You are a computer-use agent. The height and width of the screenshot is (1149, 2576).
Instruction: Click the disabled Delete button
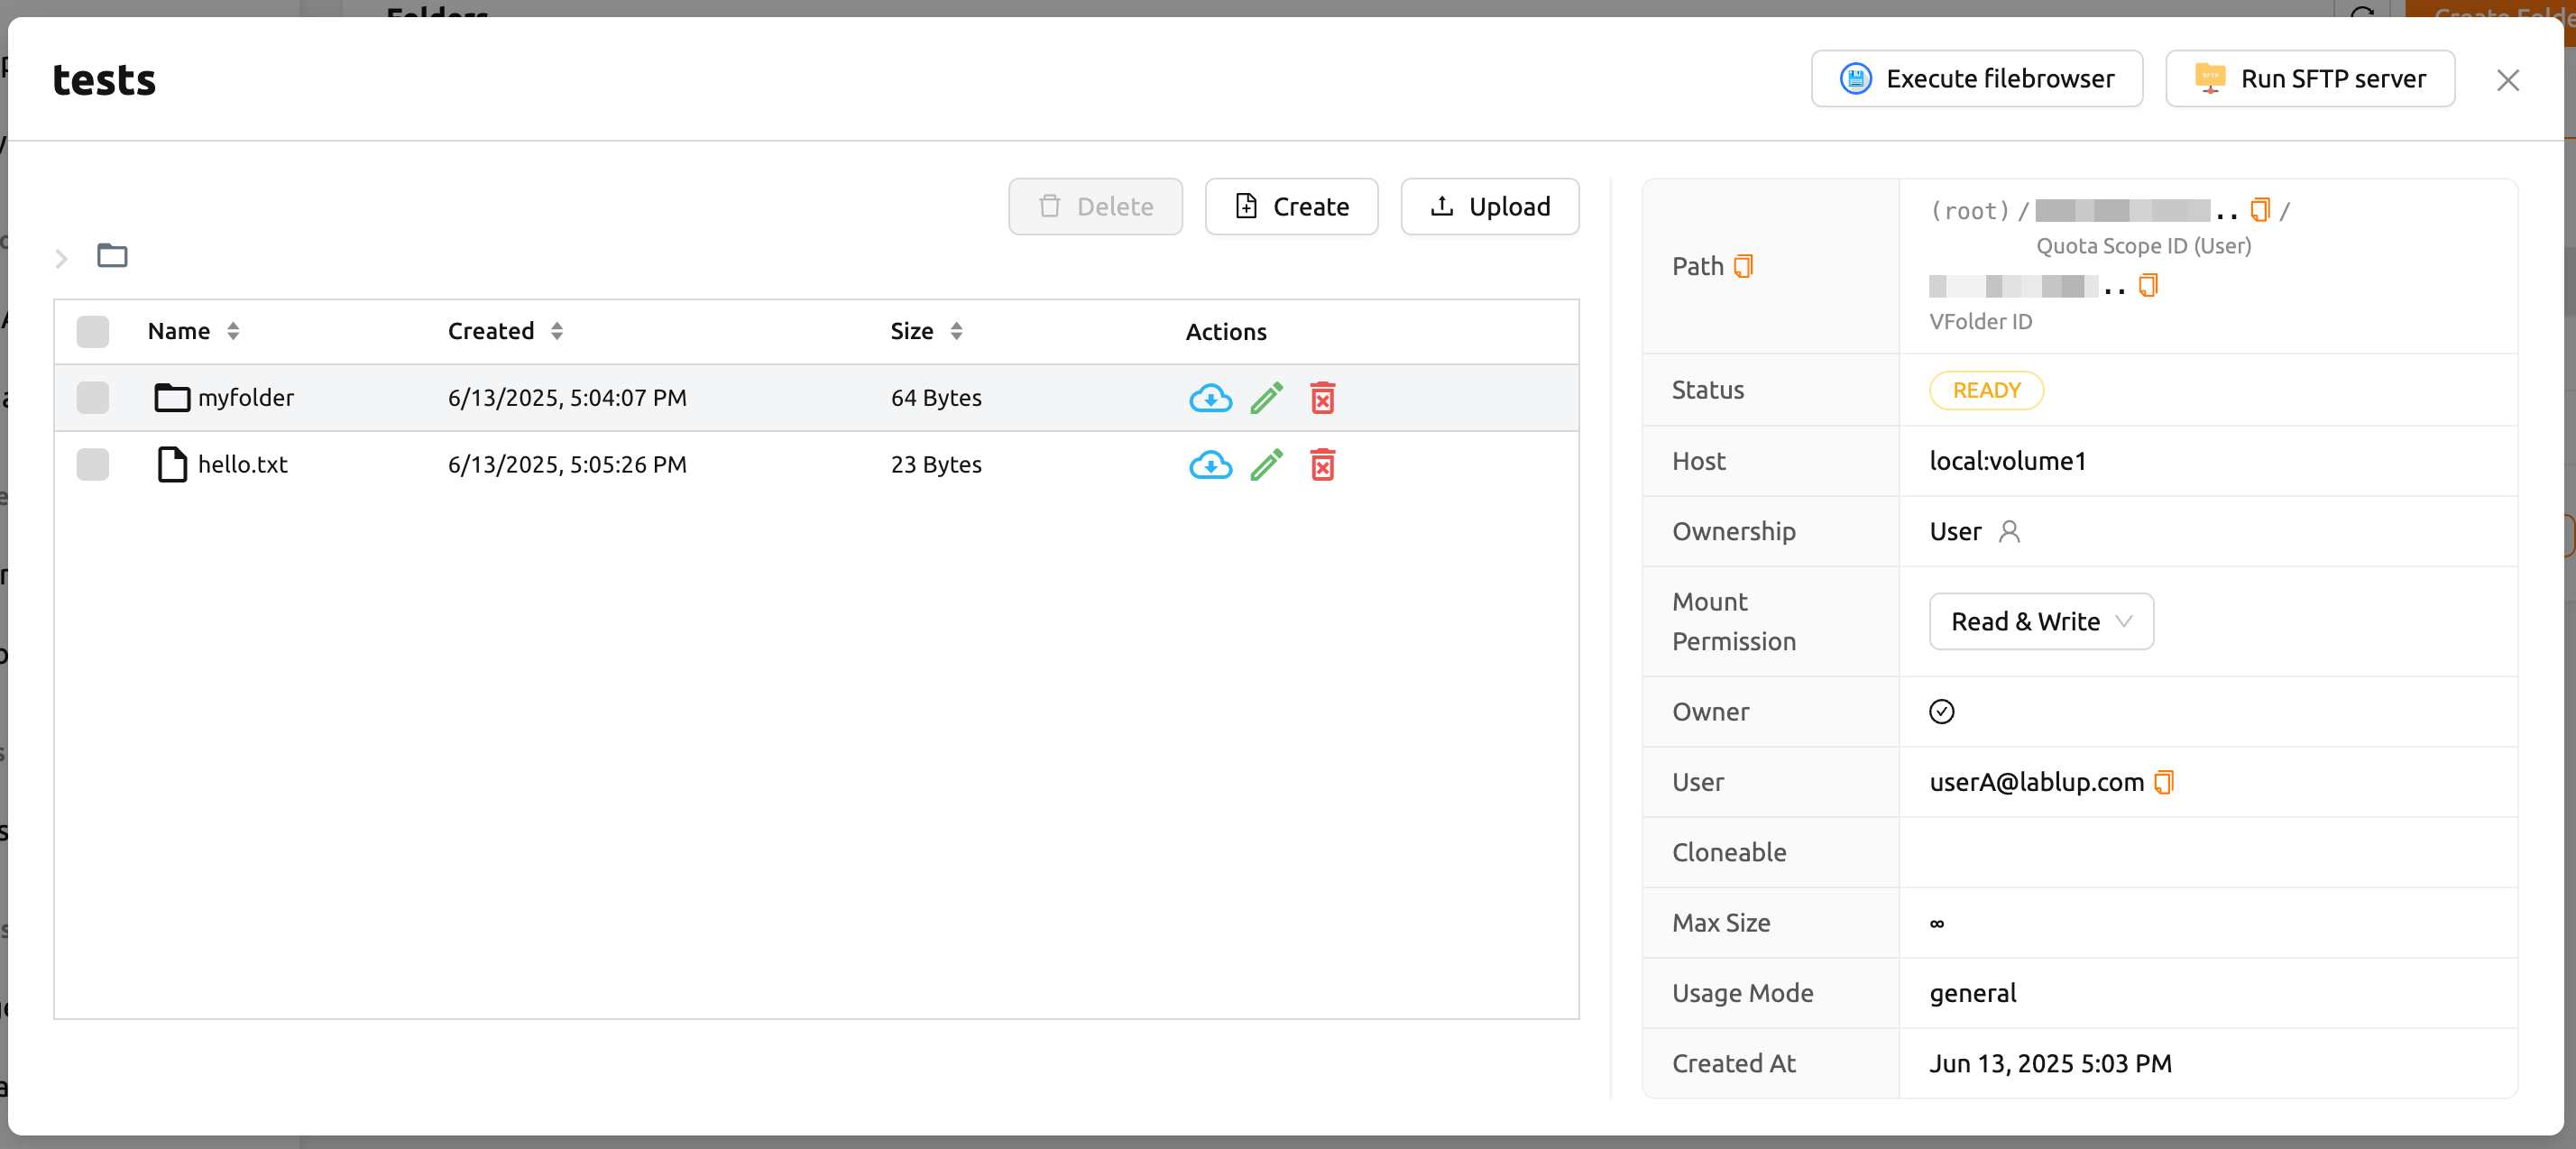coord(1094,207)
